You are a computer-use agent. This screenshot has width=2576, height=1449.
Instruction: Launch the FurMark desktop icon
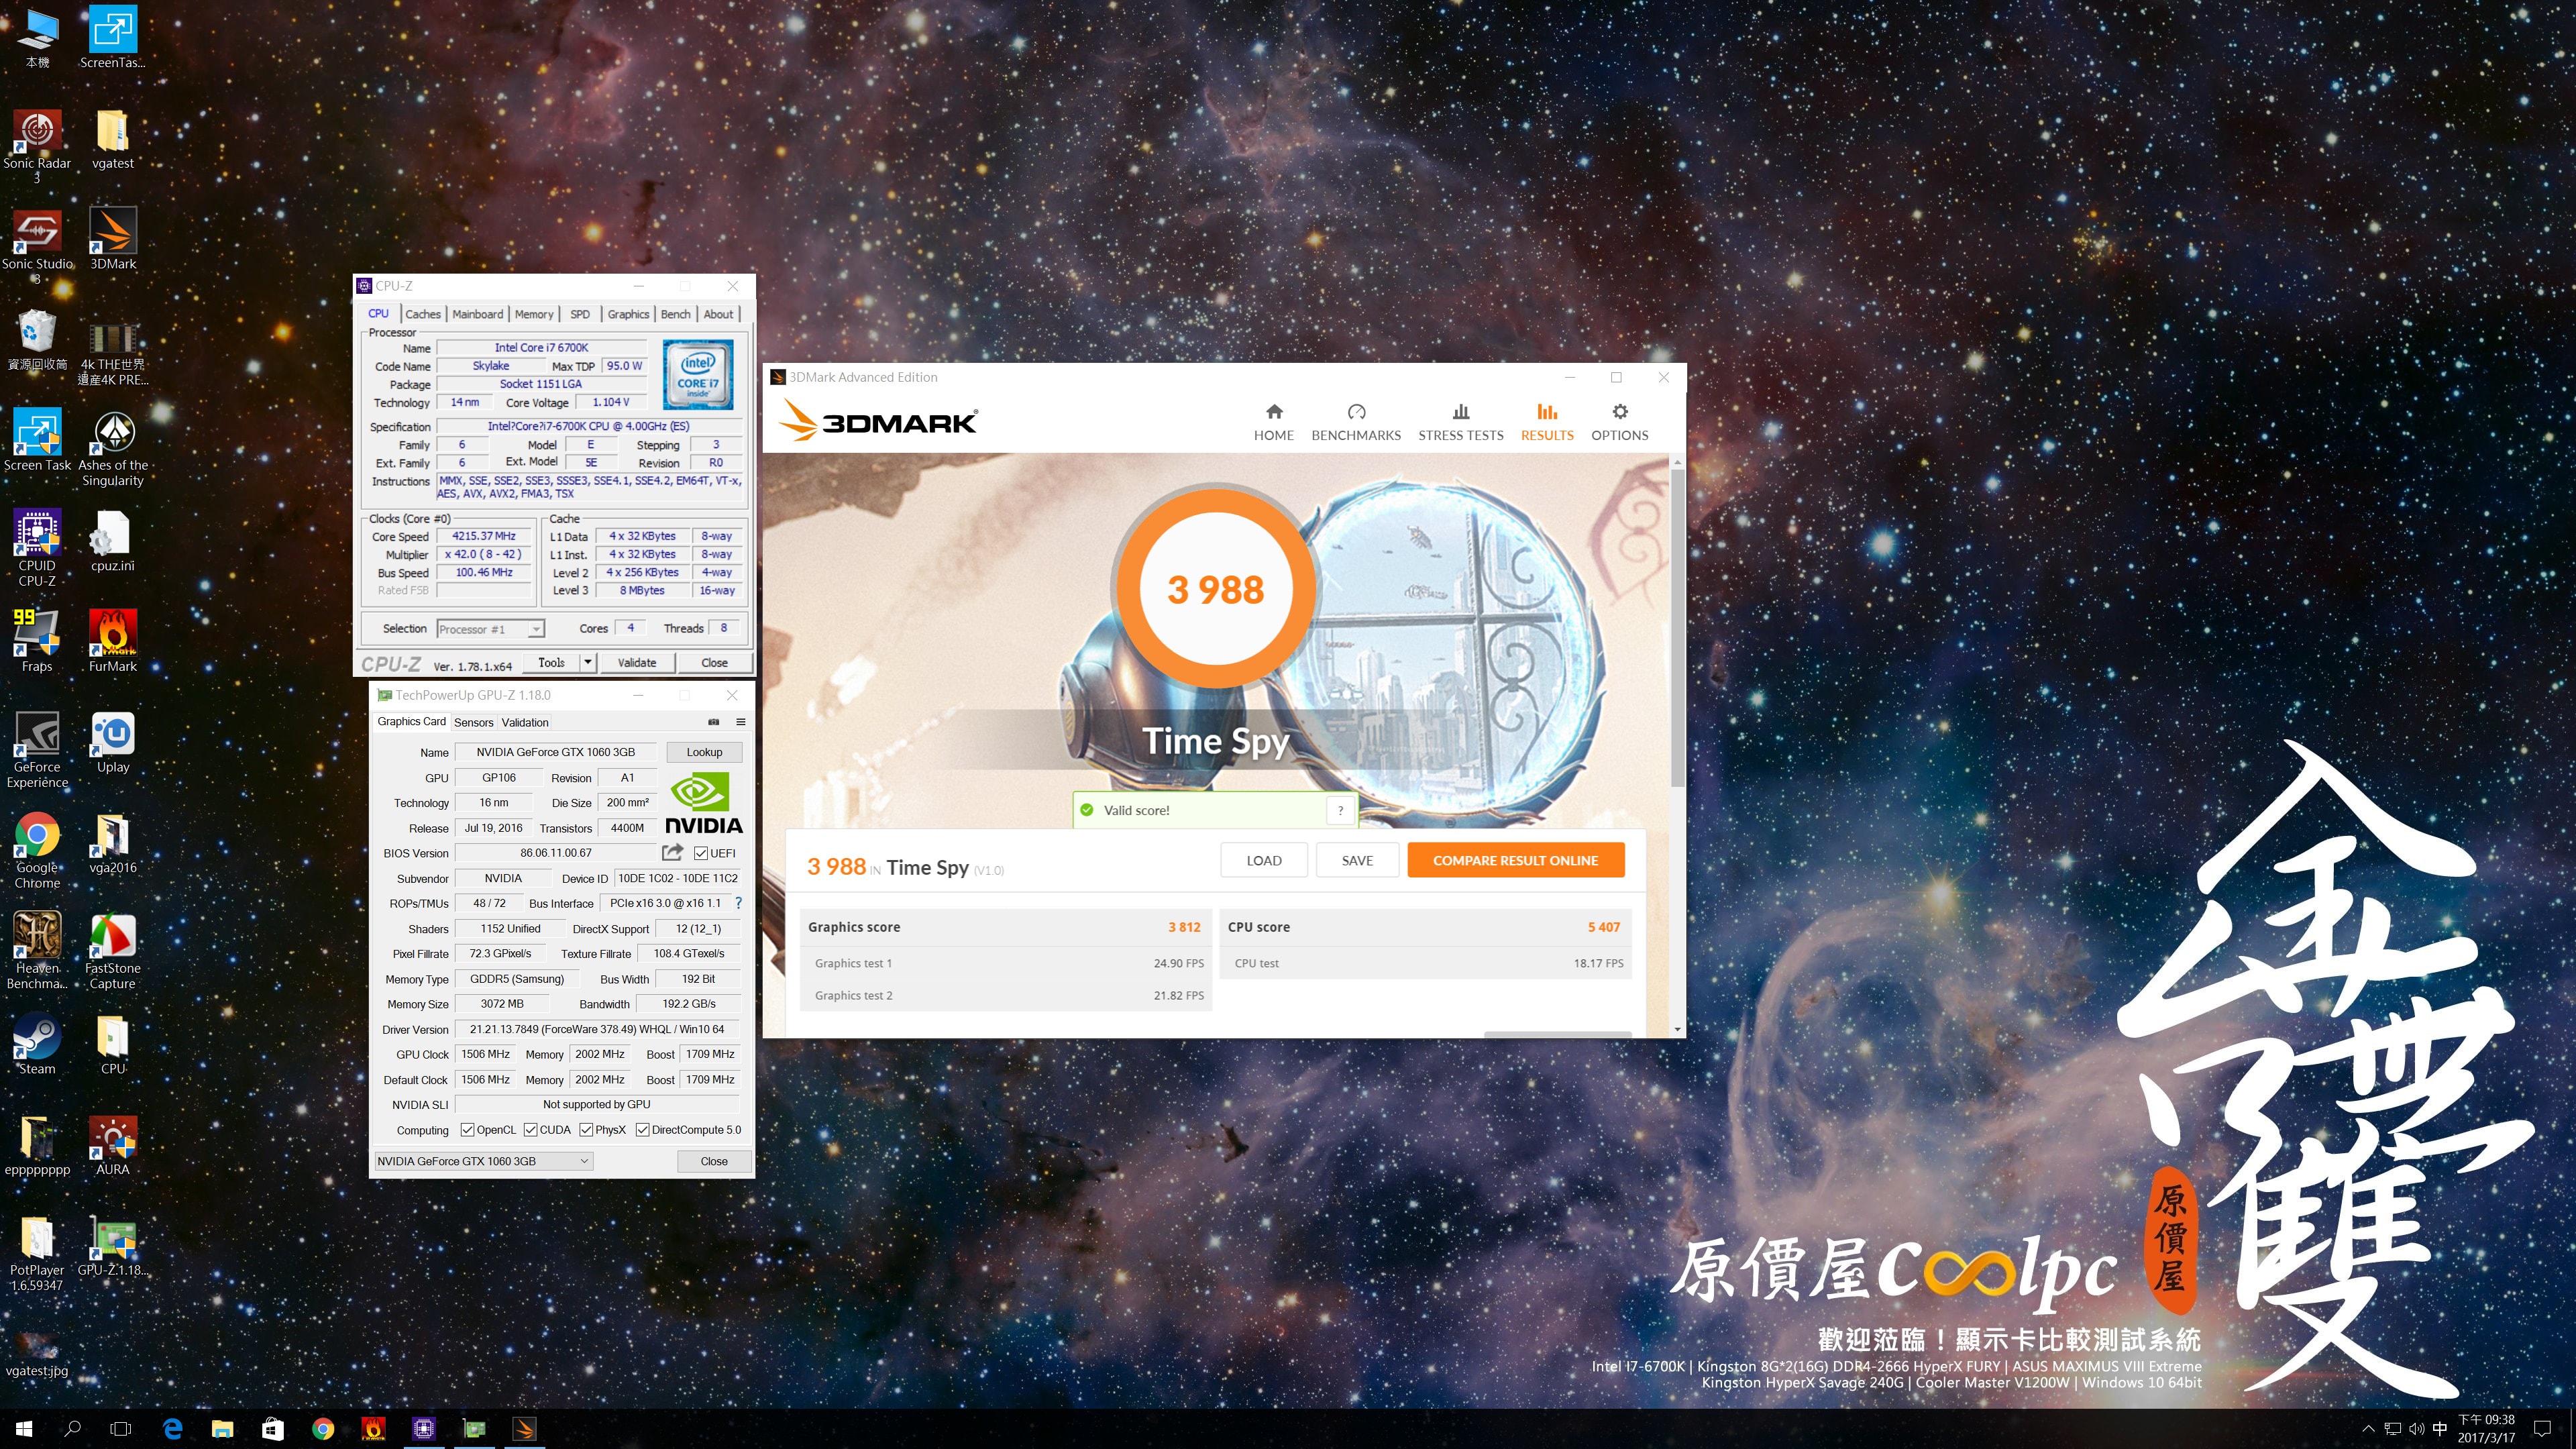click(113, 641)
